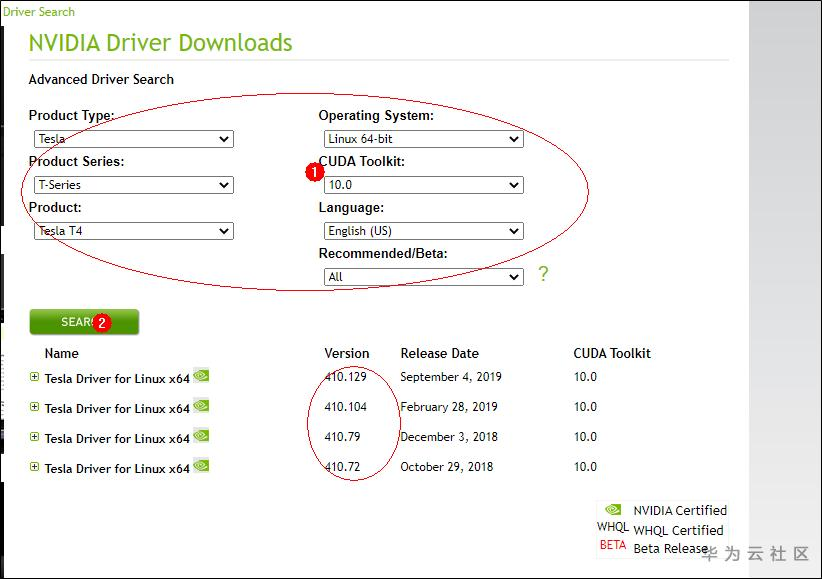822x579 pixels.
Task: Click version number 410.104
Action: point(345,406)
